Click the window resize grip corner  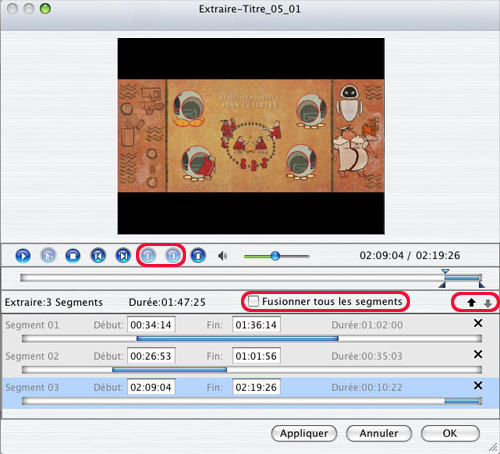[493, 448]
